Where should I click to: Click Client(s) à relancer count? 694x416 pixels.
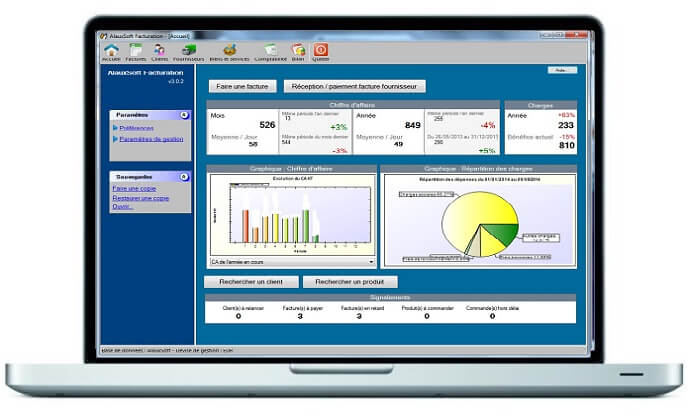(x=238, y=316)
